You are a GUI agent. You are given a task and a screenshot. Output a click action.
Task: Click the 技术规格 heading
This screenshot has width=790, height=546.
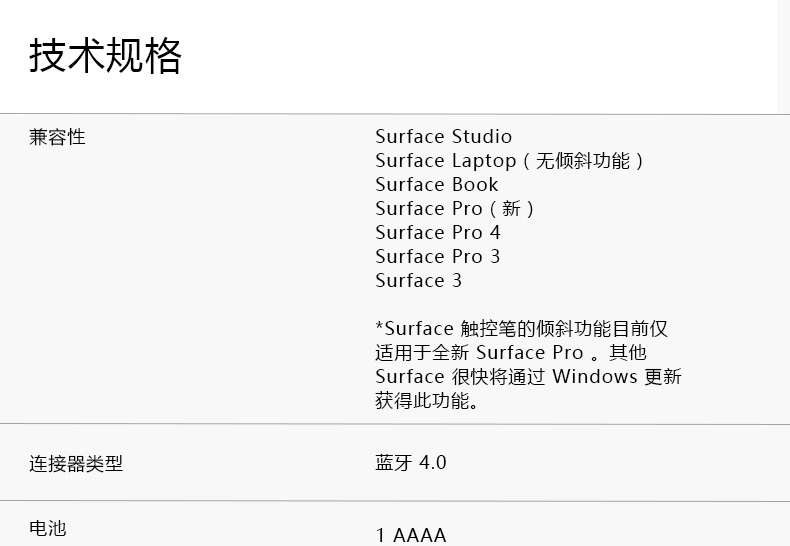pos(106,56)
